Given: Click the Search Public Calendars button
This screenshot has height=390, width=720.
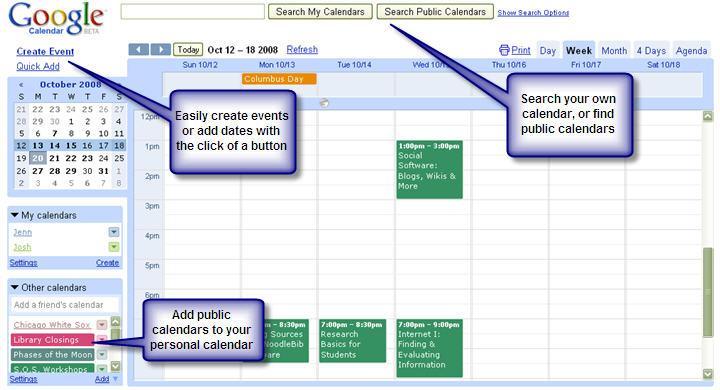Looking at the screenshot, I should (x=435, y=12).
